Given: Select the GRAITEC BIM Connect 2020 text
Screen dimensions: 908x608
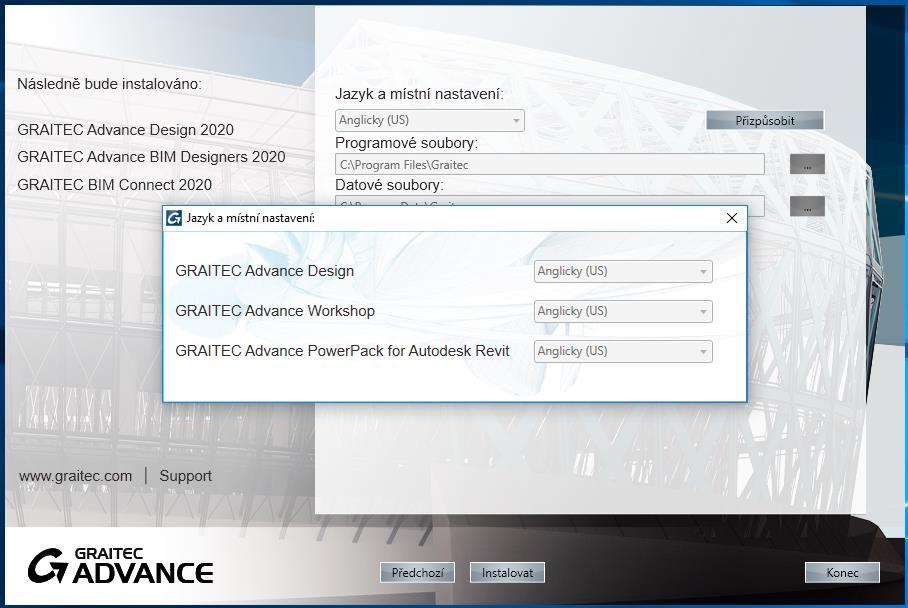Looking at the screenshot, I should click(x=115, y=185).
